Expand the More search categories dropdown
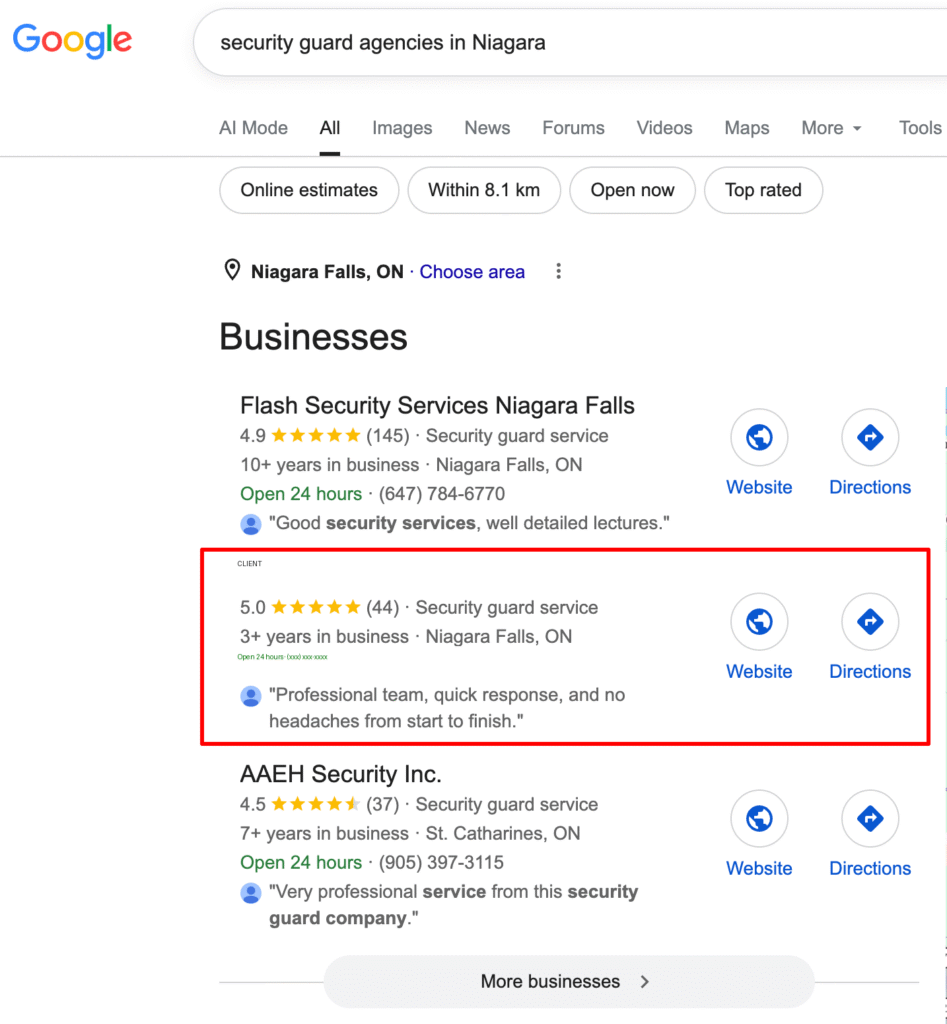The height and width of the screenshot is (1024, 947). pyautogui.click(x=831, y=128)
